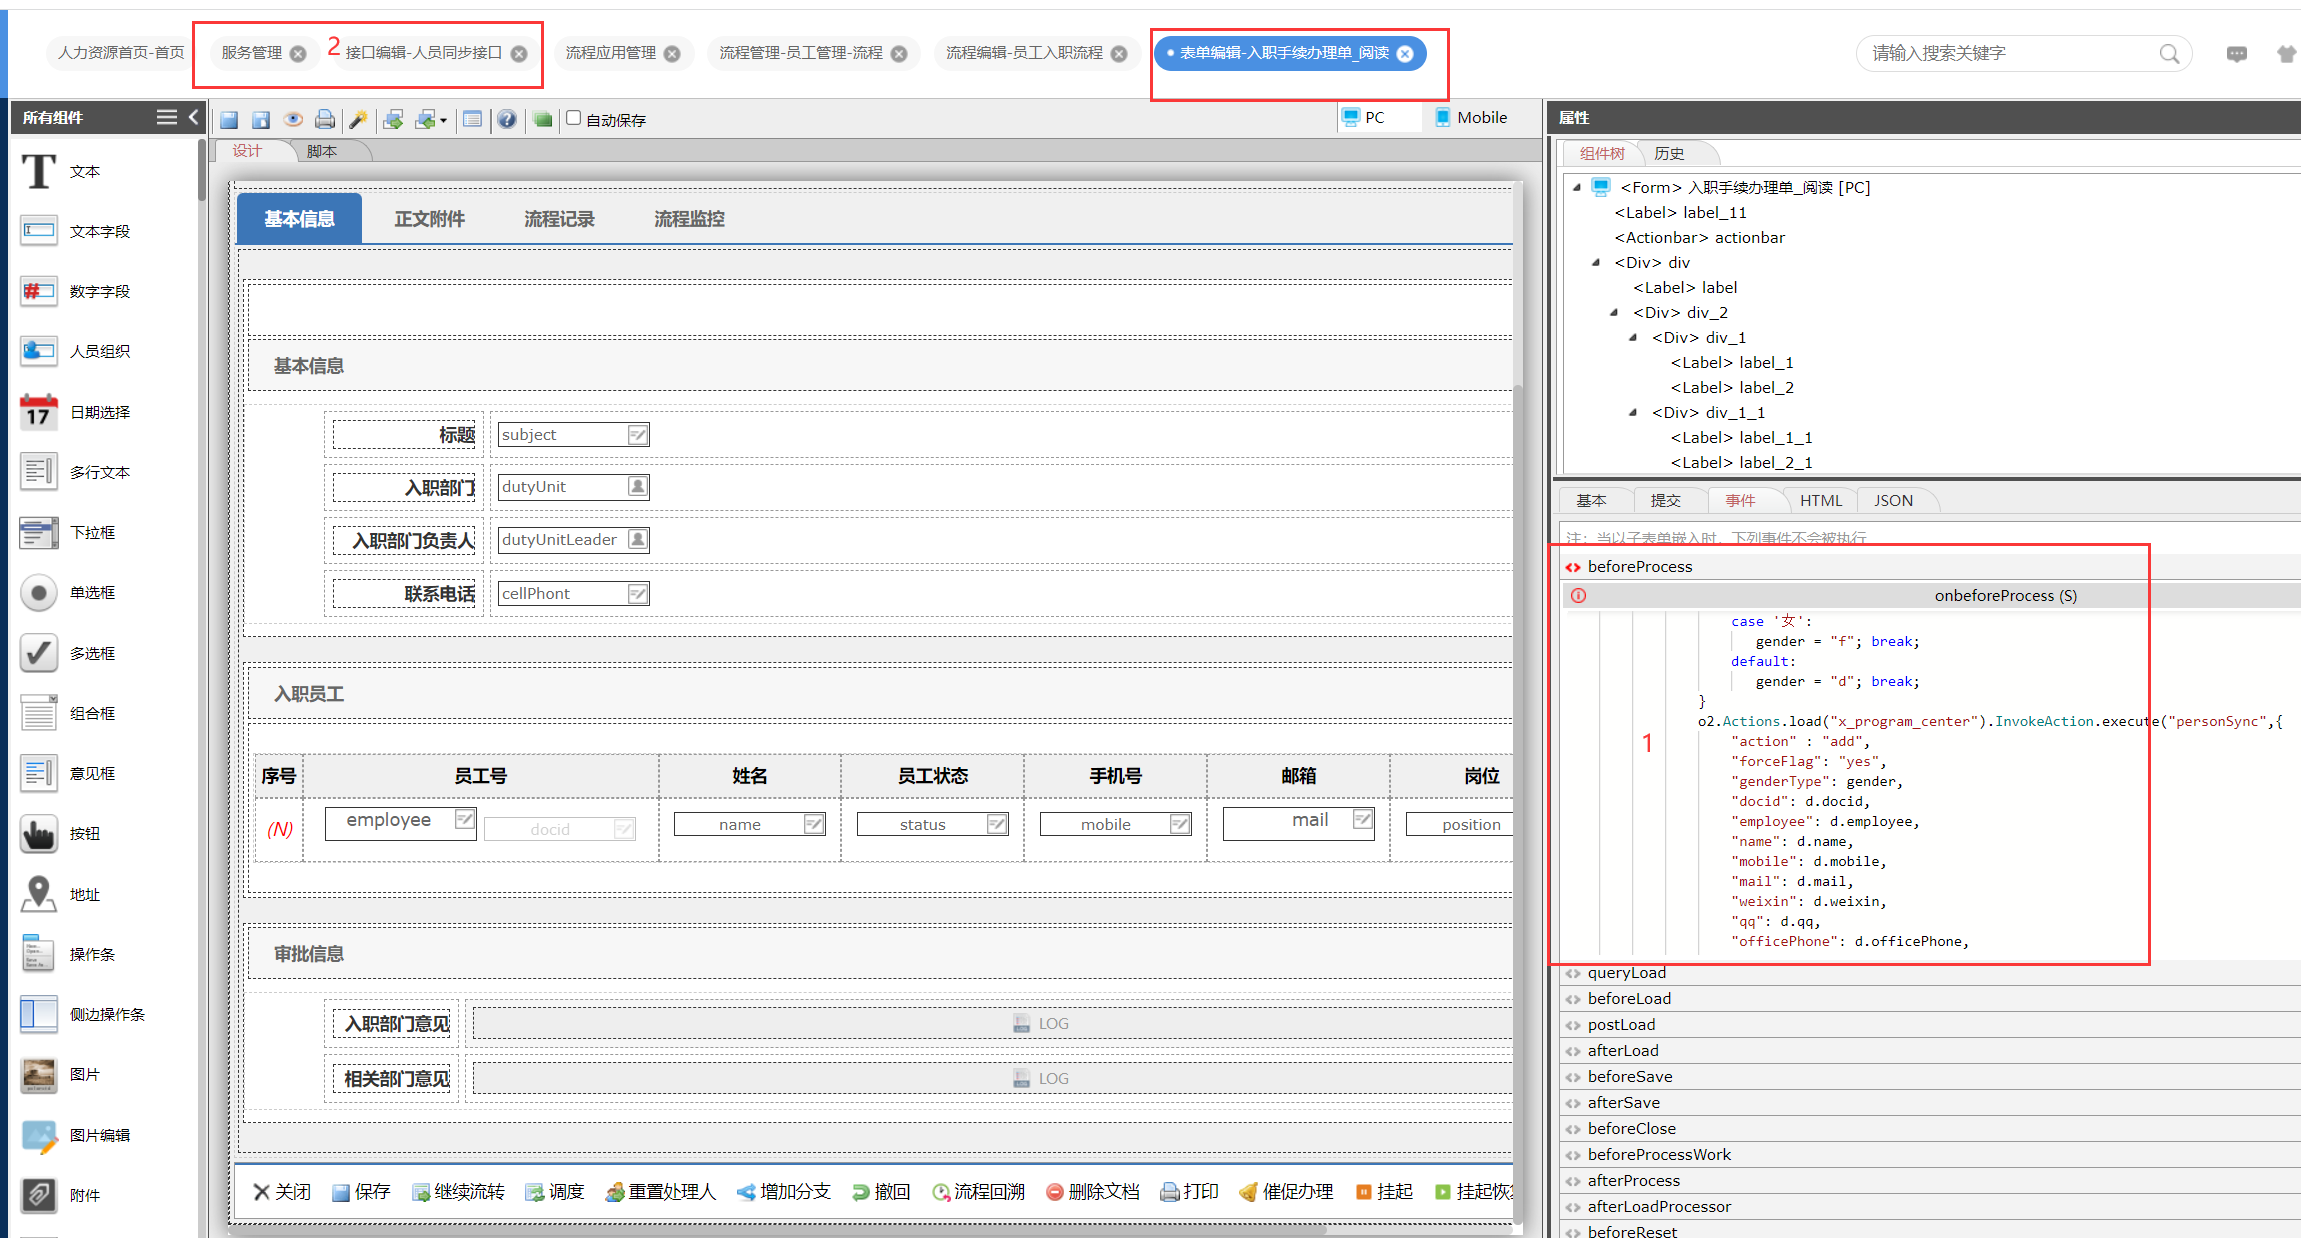Click the eye Preview form icon
The height and width of the screenshot is (1238, 2301).
[293, 120]
